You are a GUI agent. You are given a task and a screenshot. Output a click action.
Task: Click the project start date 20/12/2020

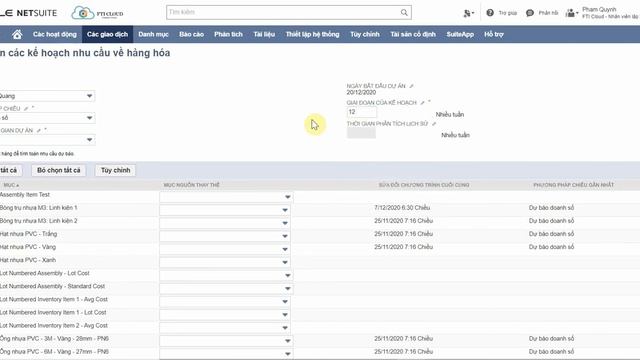[x=361, y=93]
